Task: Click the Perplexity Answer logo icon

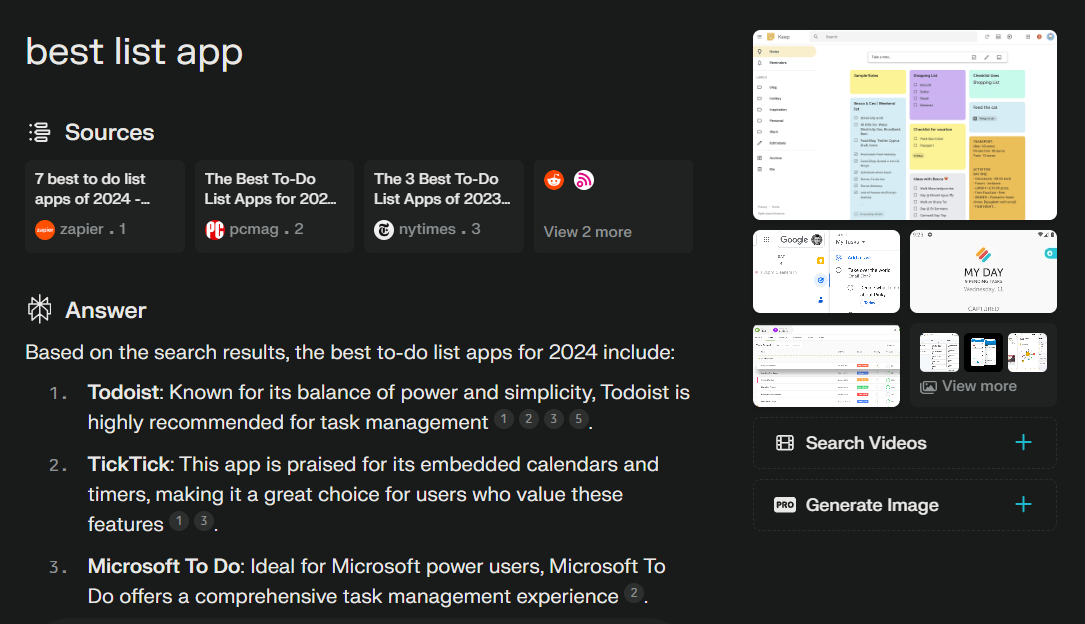Action: [x=39, y=310]
